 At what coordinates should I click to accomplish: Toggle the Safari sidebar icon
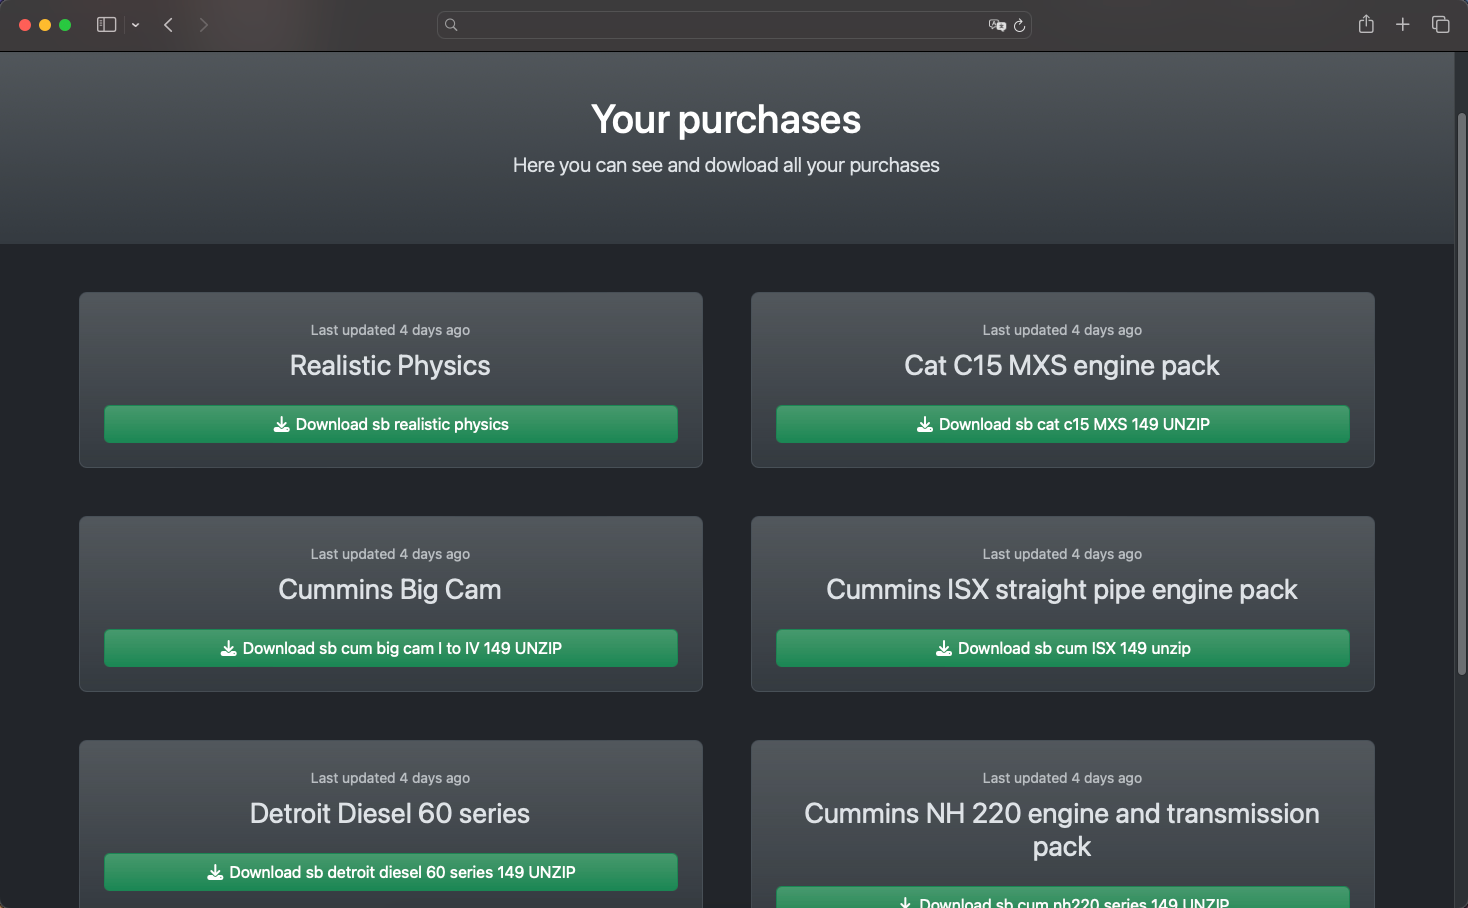[x=106, y=25]
